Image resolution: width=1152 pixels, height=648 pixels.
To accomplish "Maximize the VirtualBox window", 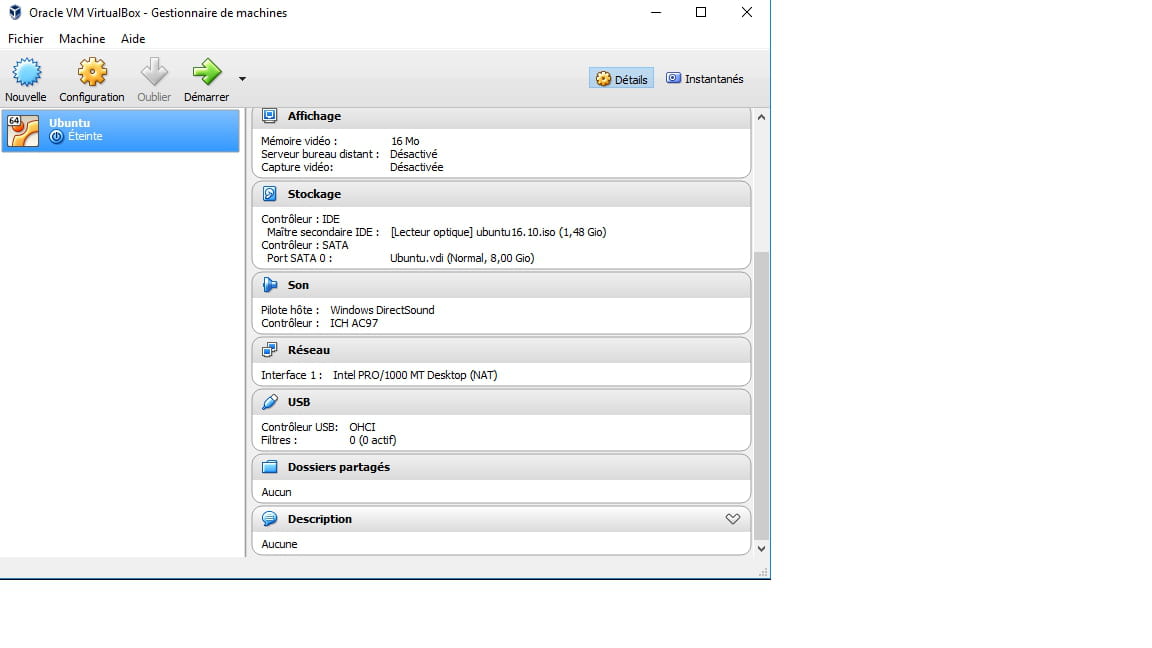I will click(701, 12).
